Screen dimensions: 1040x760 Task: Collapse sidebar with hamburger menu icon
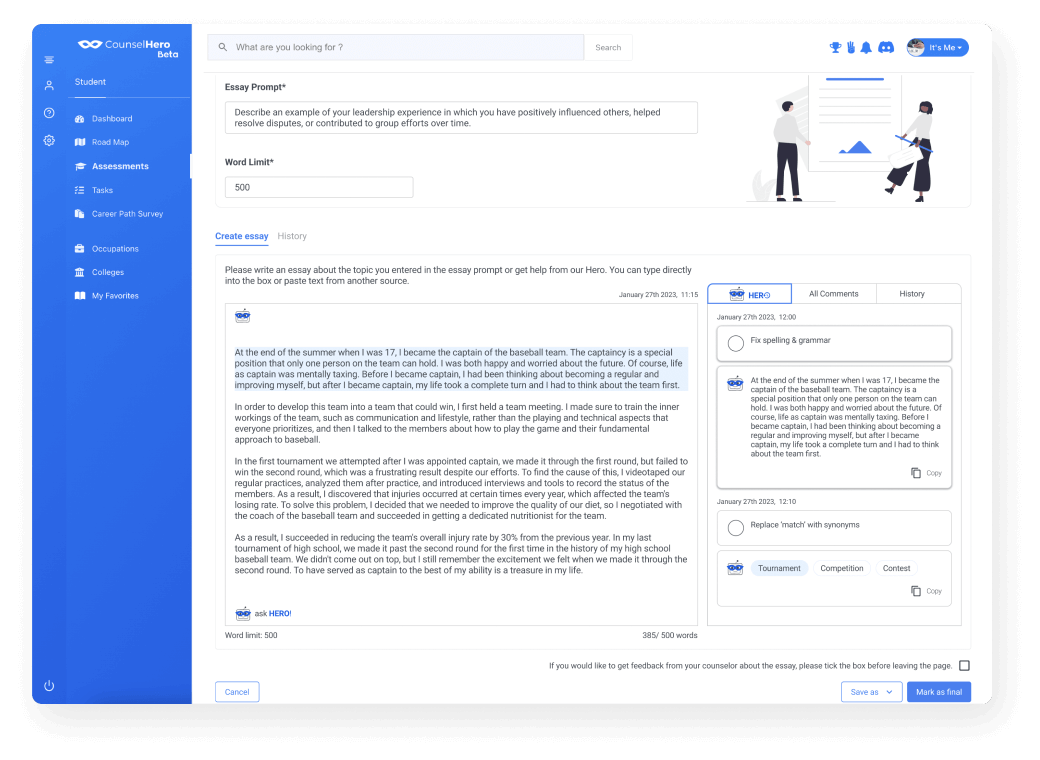(x=49, y=60)
